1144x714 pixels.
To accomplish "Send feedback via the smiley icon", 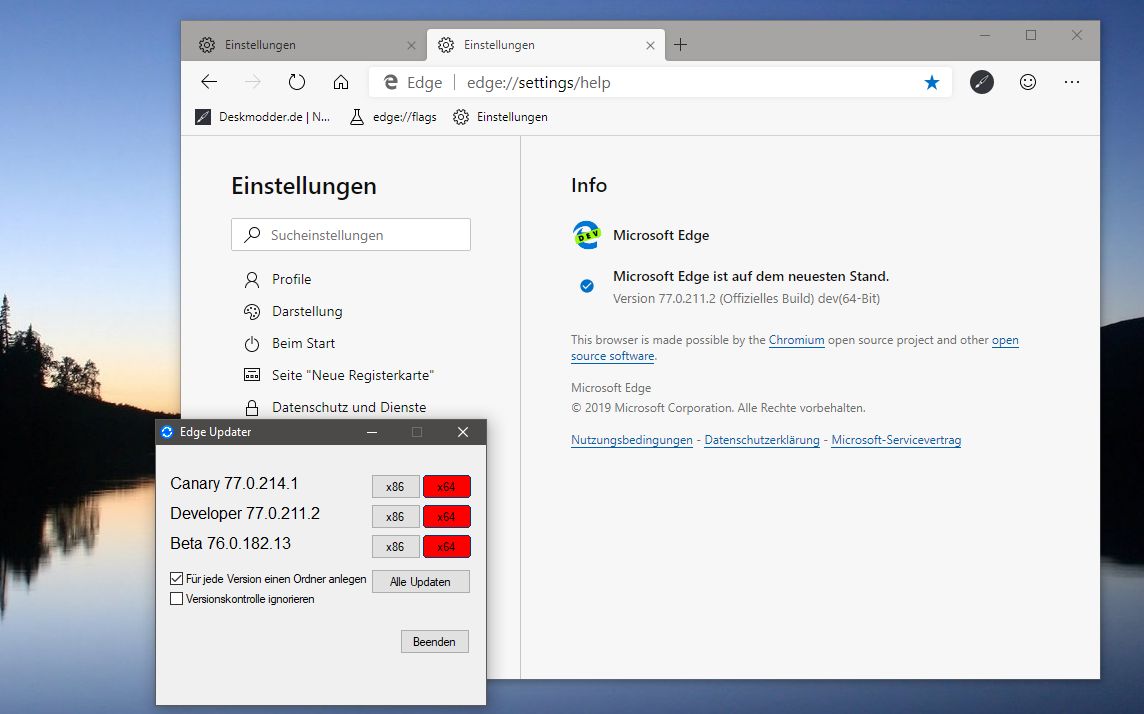I will (x=1027, y=82).
